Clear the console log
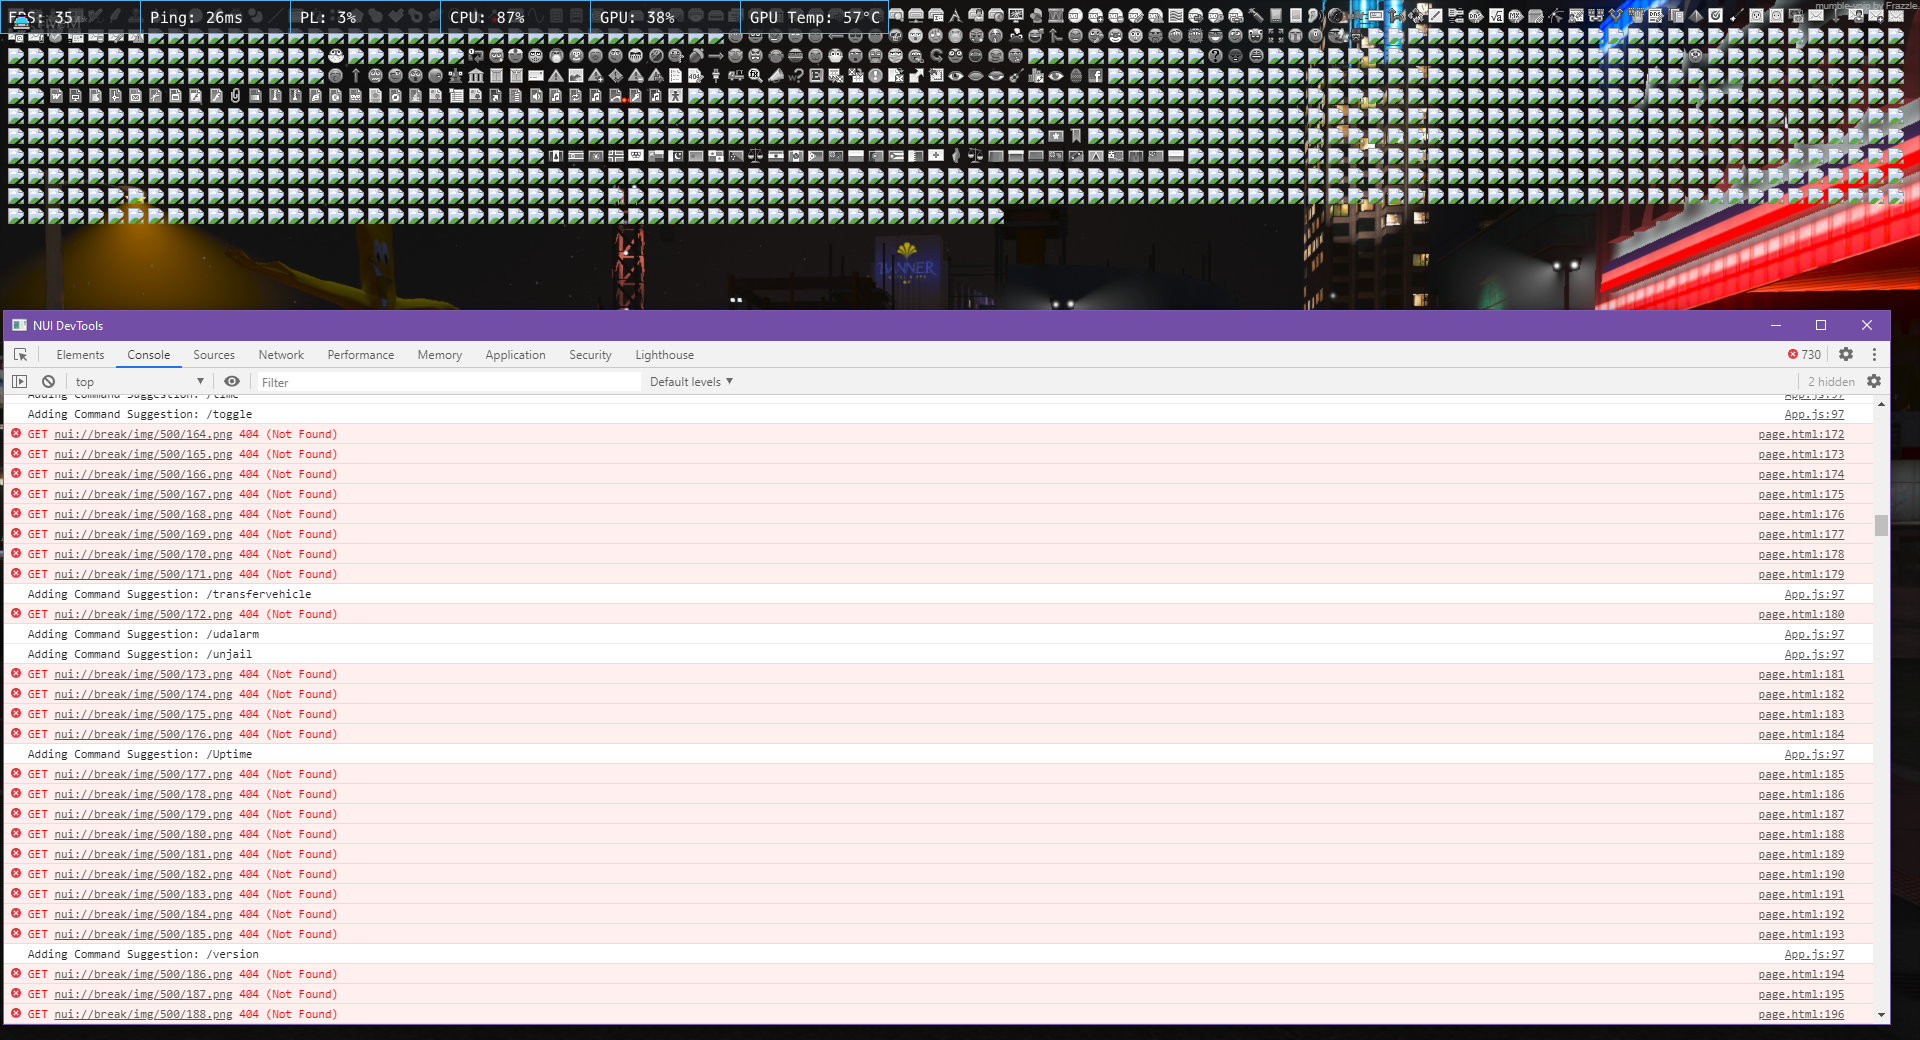This screenshot has height=1040, width=1920. click(48, 381)
